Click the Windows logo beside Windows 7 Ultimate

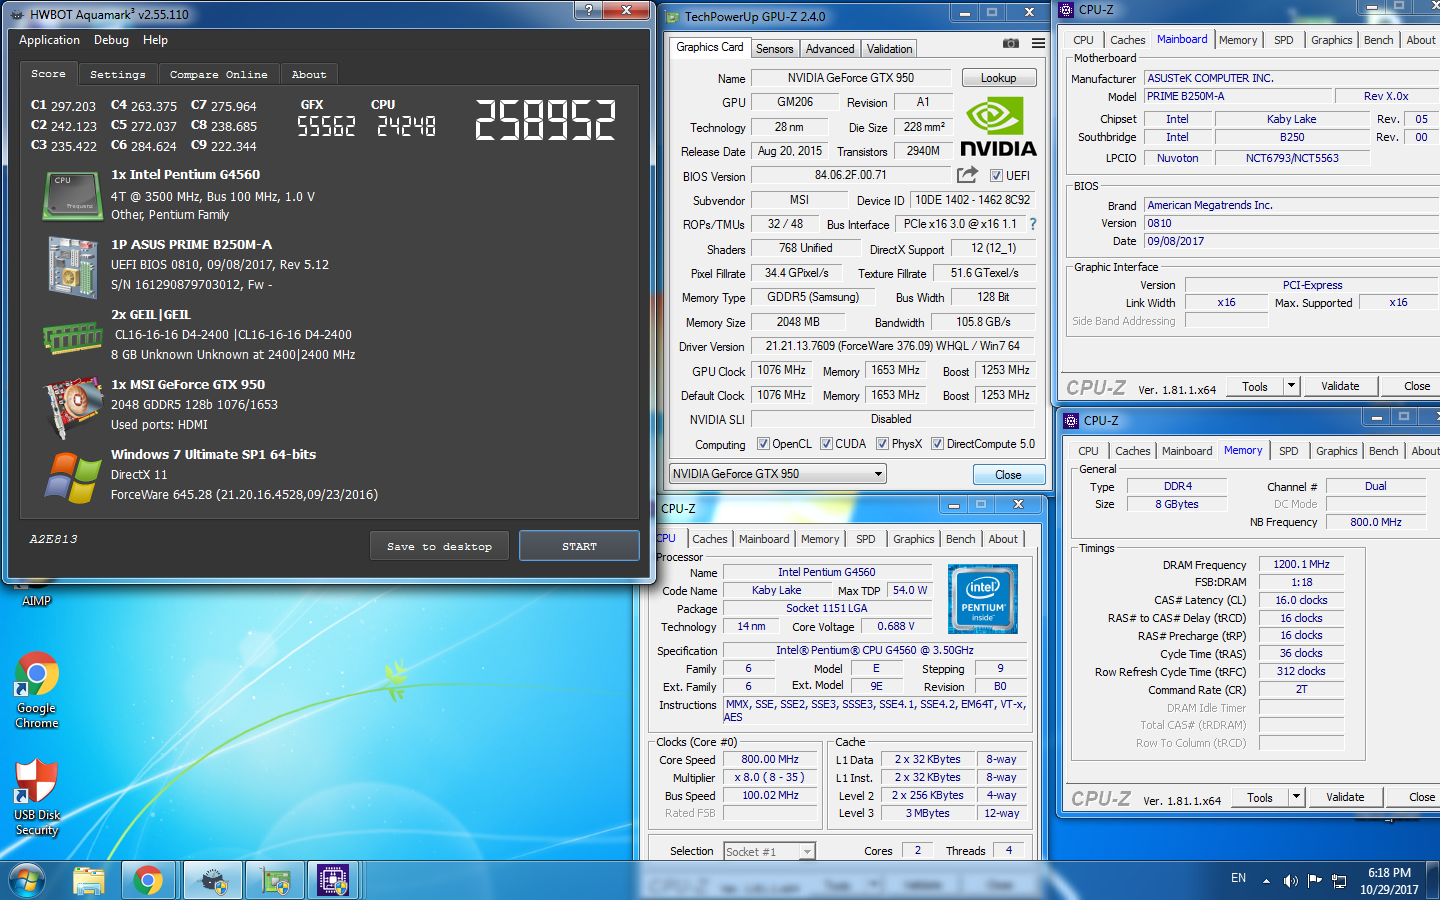[72, 477]
